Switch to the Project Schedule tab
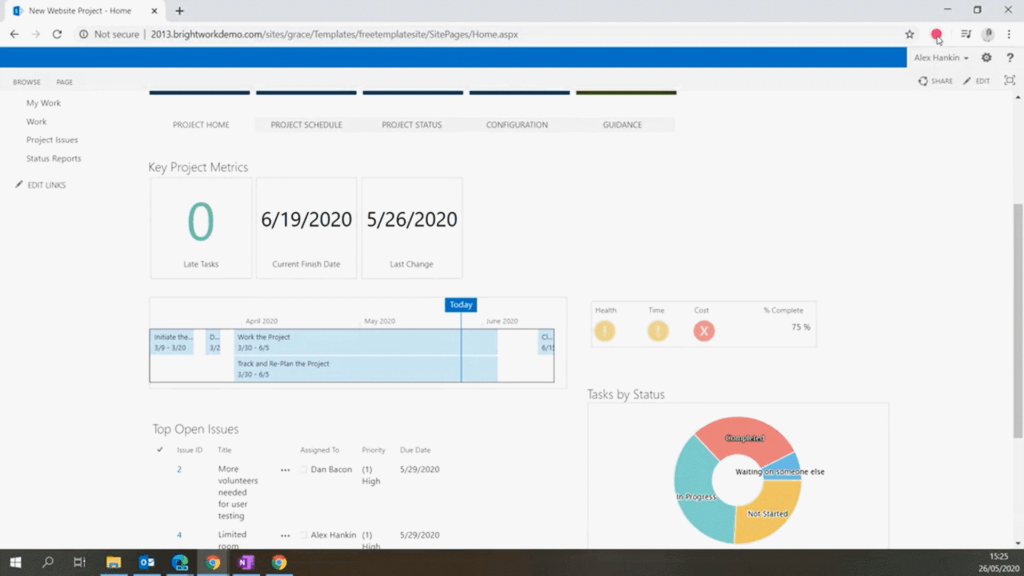 [306, 125]
